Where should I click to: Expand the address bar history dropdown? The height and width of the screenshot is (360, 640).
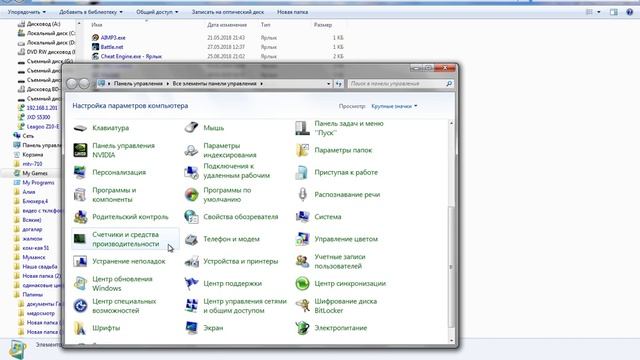click(329, 84)
